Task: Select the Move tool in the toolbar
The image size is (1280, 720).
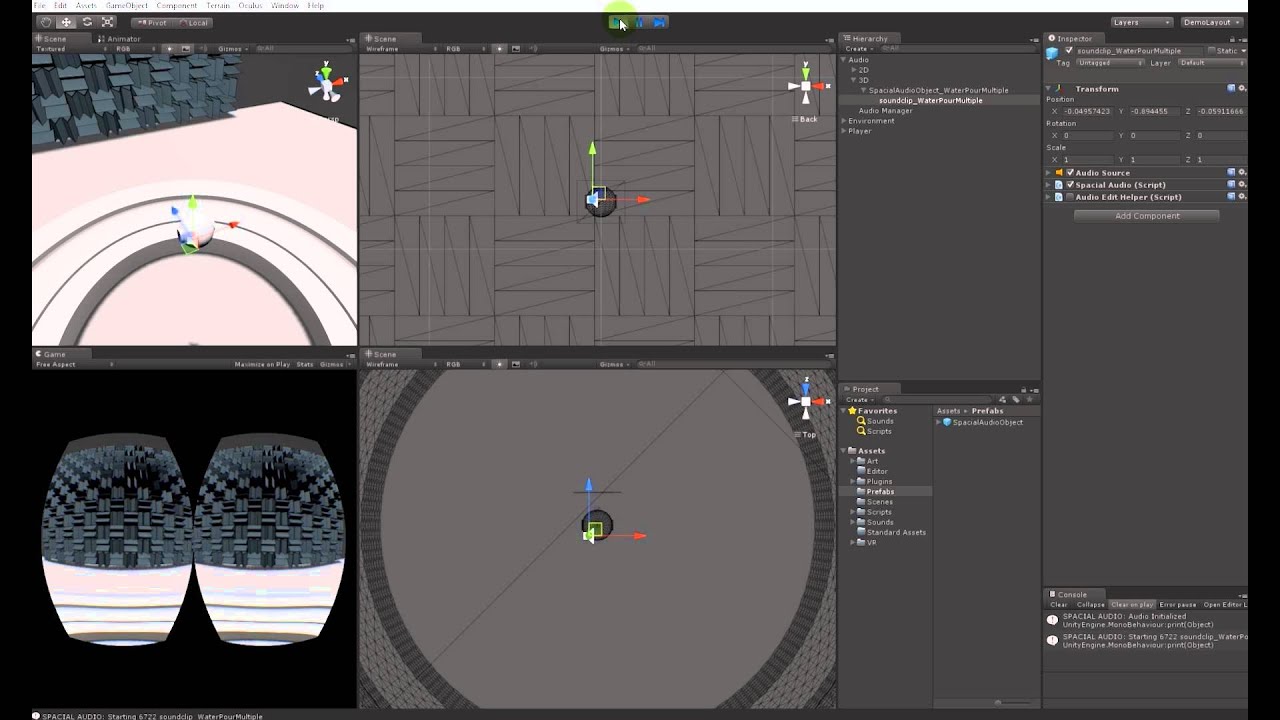Action: point(66,22)
